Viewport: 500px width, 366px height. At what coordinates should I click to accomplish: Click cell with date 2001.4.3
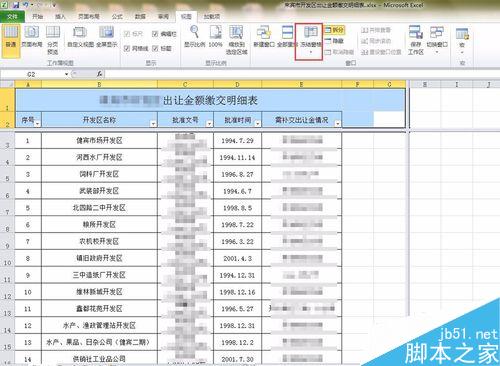pos(237,258)
